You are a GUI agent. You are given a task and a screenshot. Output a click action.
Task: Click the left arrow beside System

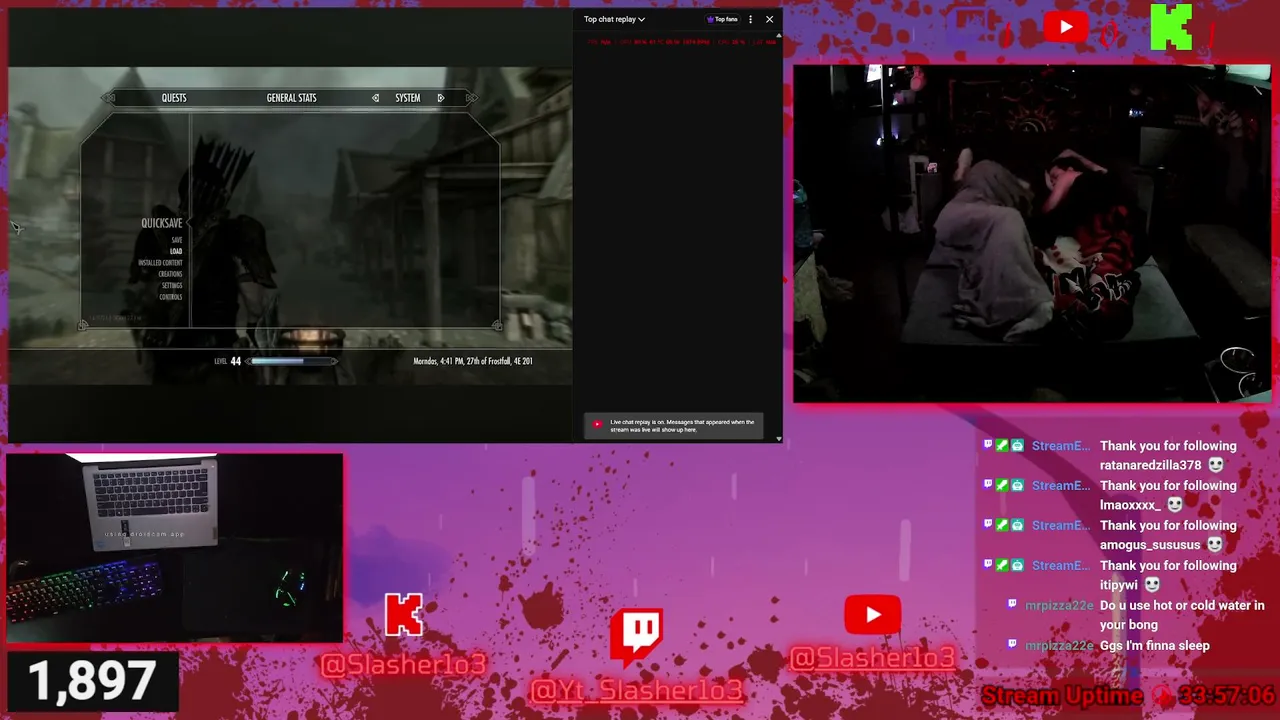click(x=375, y=98)
